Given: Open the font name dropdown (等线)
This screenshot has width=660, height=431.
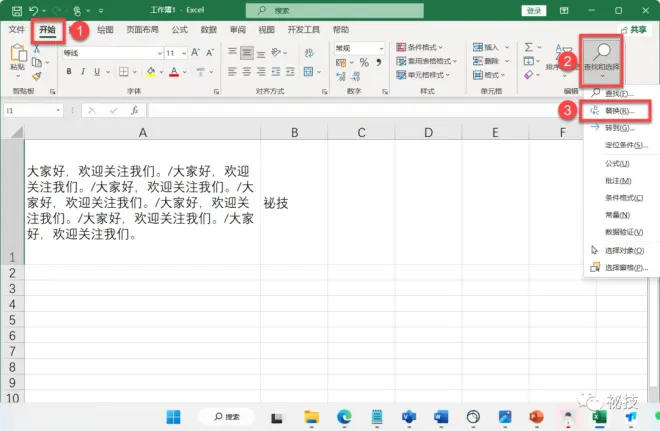Looking at the screenshot, I should (x=160, y=53).
